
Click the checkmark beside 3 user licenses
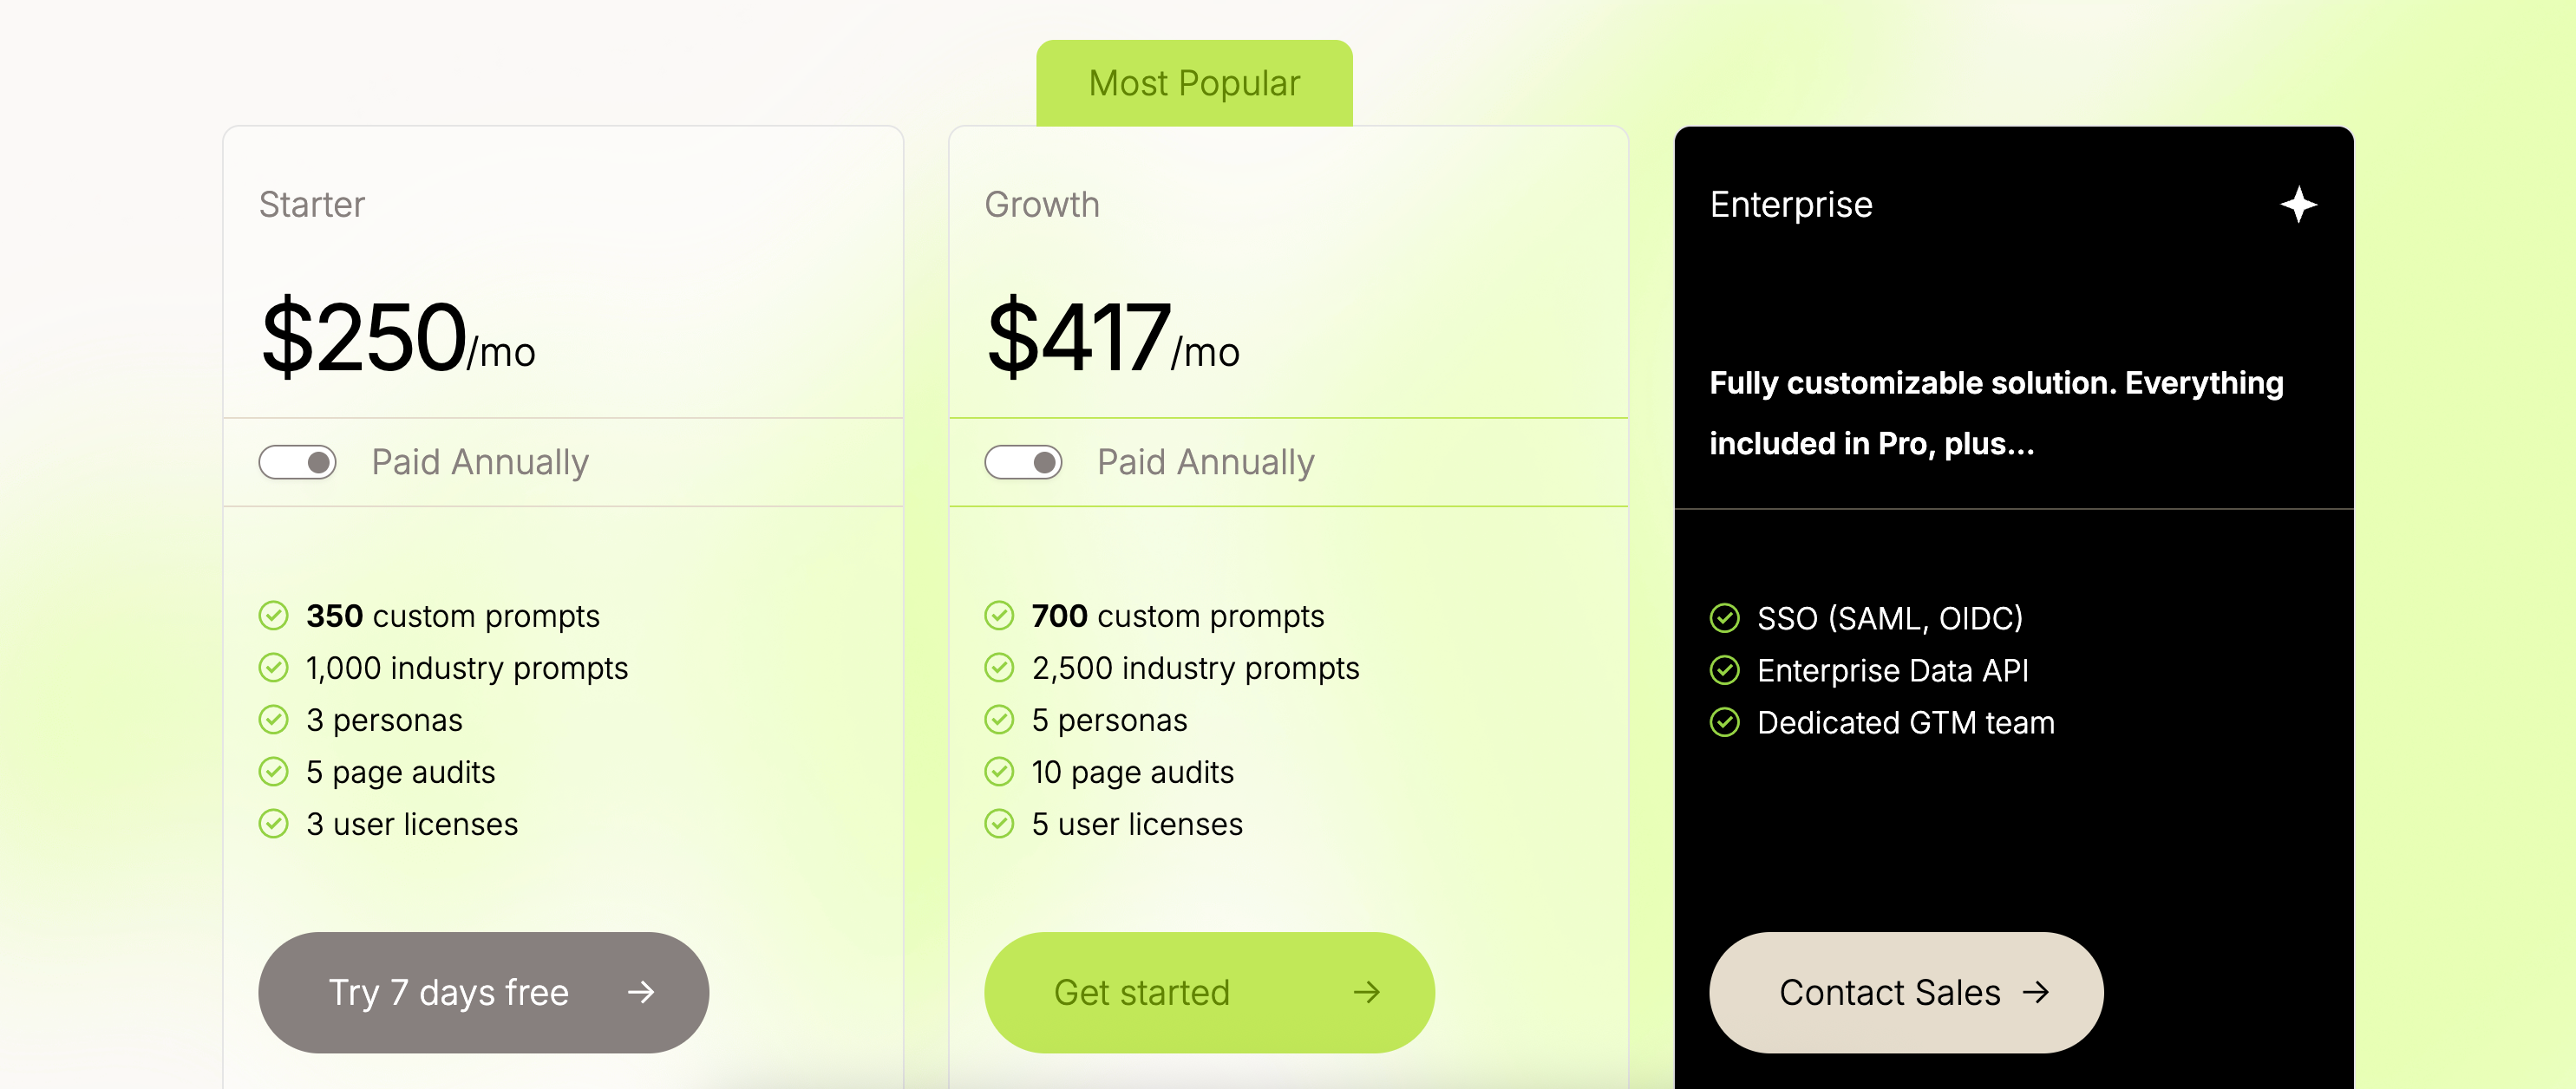275,823
